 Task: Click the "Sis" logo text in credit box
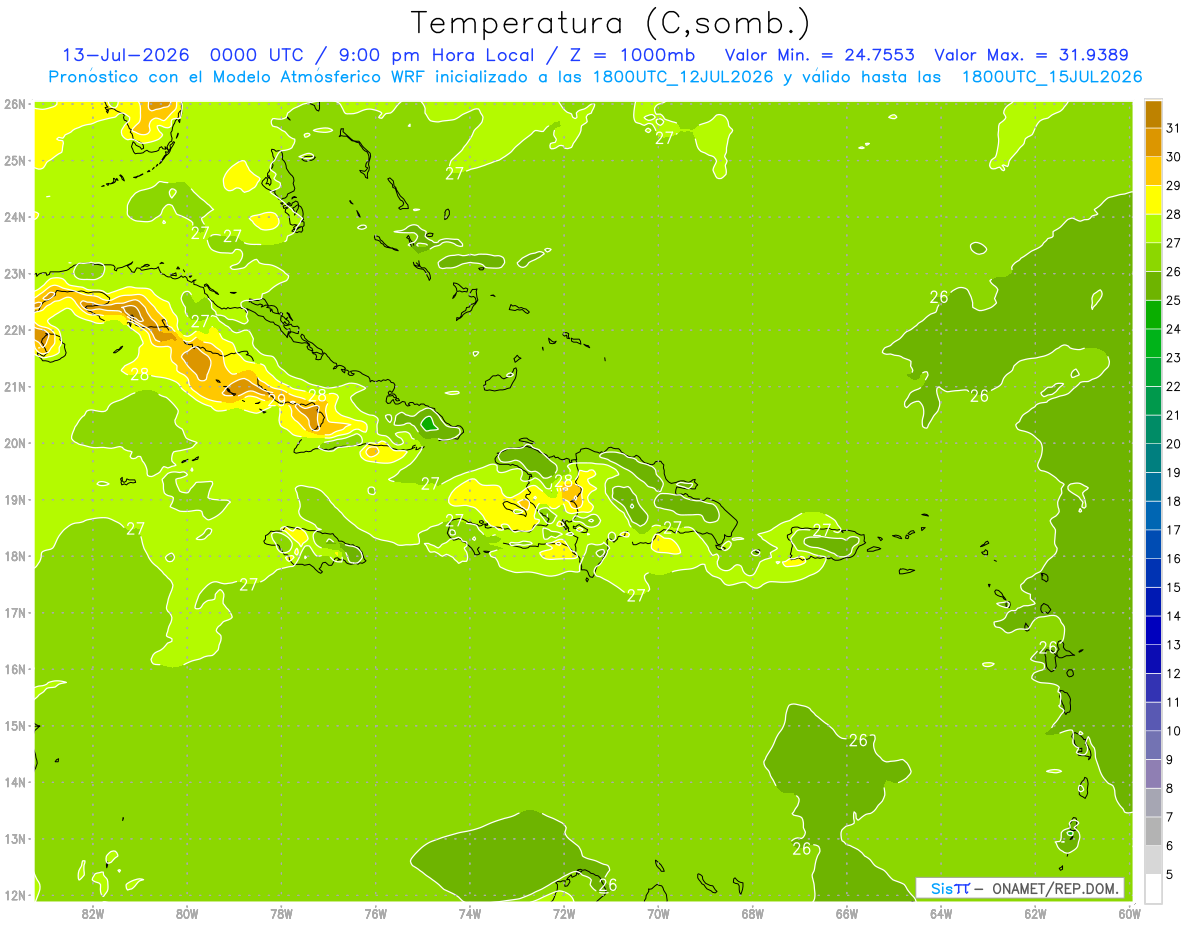(943, 888)
